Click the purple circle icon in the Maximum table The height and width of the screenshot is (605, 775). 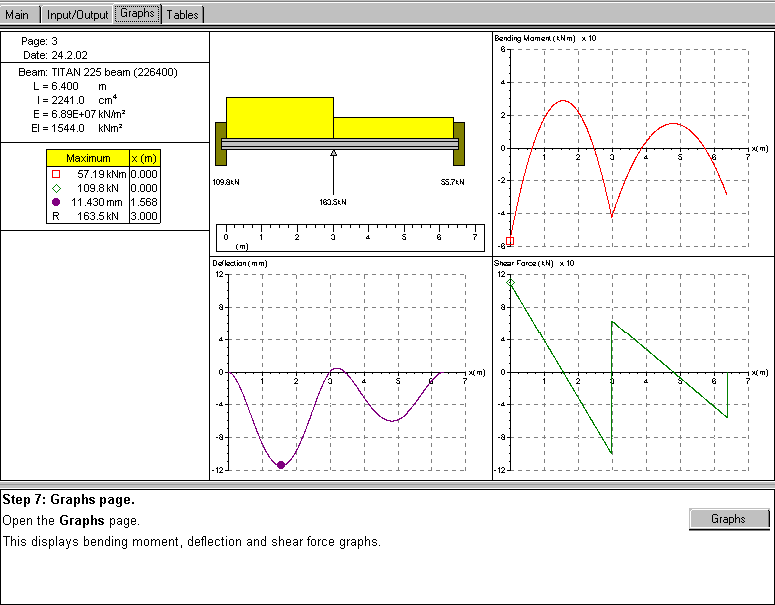tap(56, 202)
